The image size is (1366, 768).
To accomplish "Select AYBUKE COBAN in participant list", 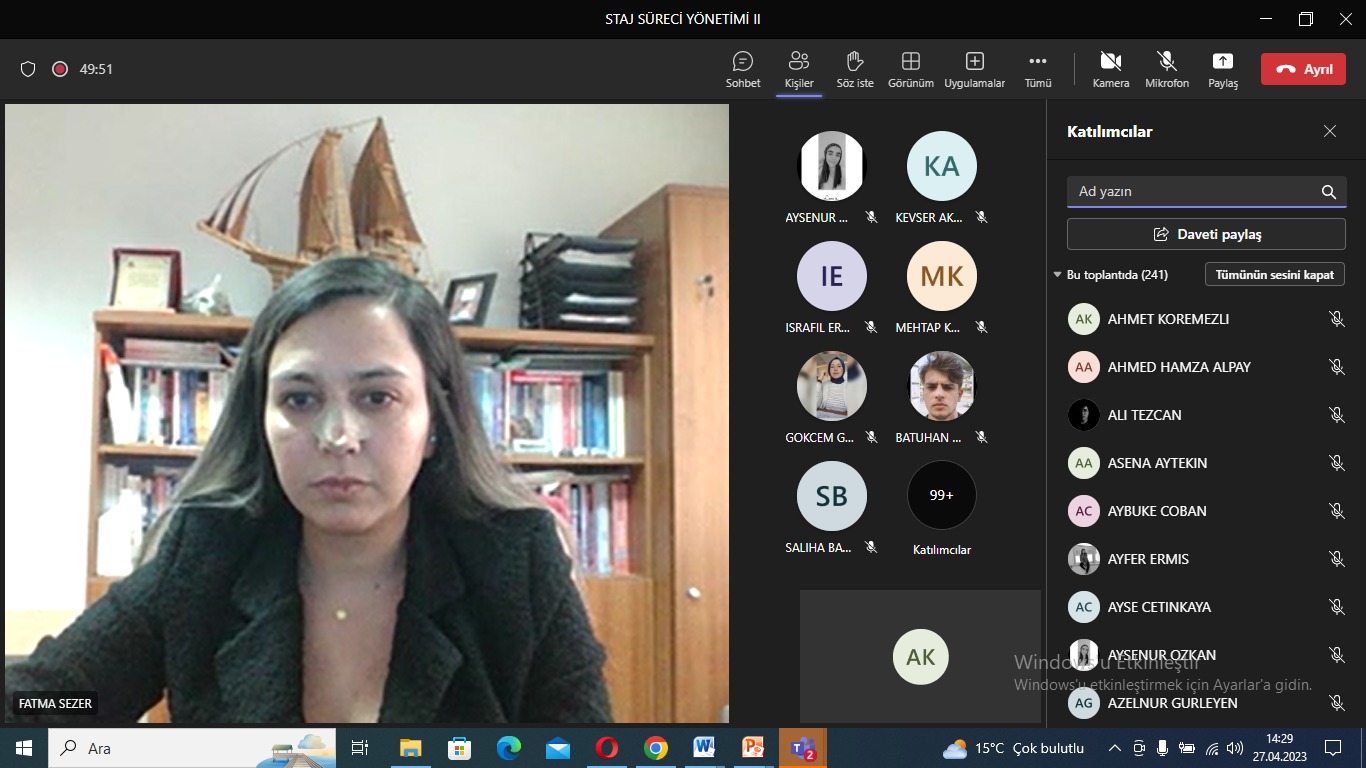I will coord(1206,511).
